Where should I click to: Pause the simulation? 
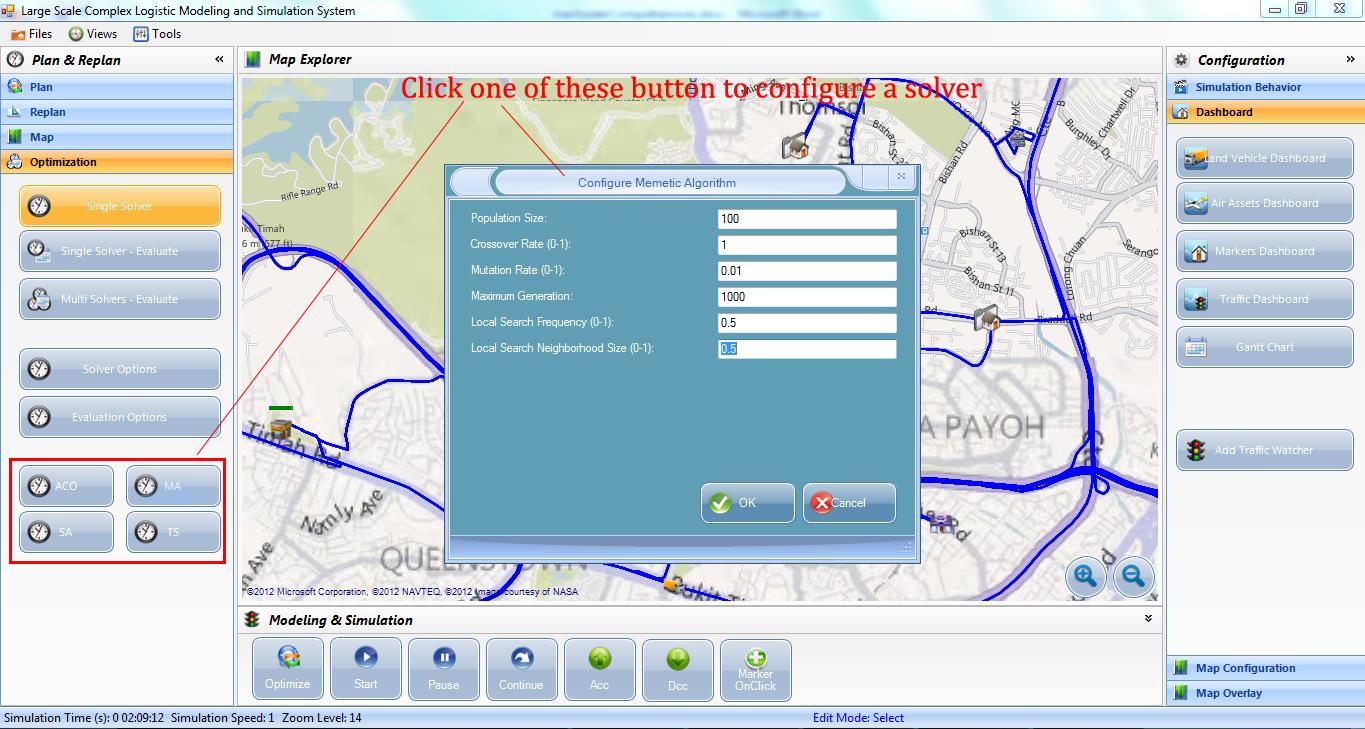443,659
